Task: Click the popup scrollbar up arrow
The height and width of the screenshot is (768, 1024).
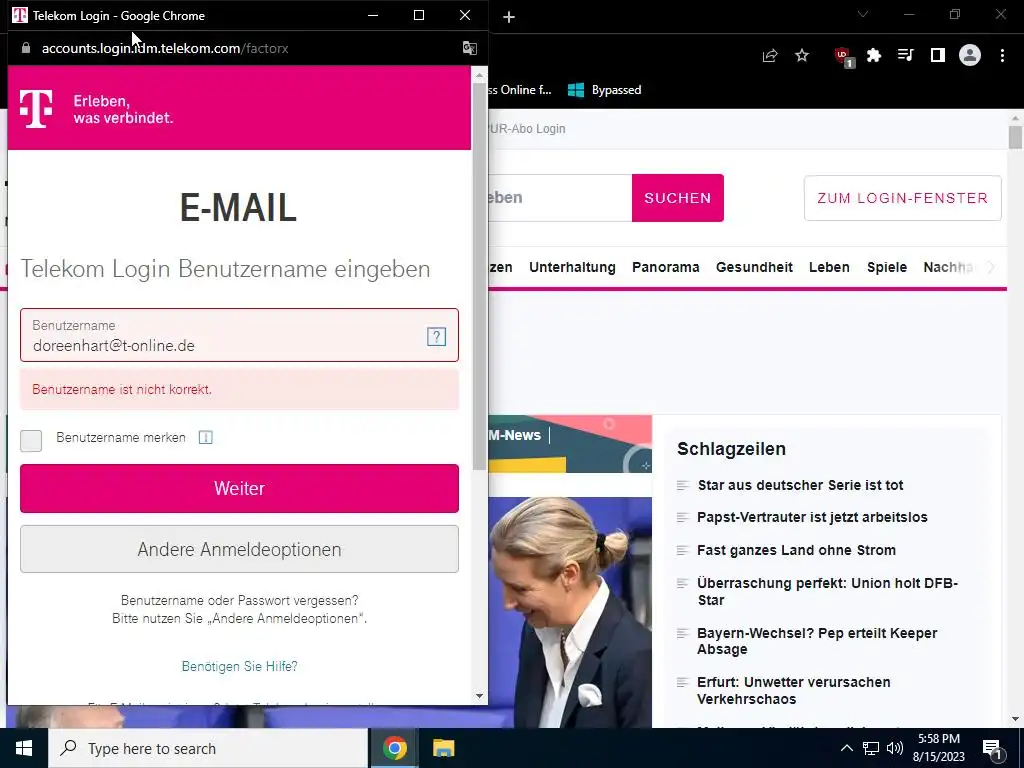Action: (479, 75)
